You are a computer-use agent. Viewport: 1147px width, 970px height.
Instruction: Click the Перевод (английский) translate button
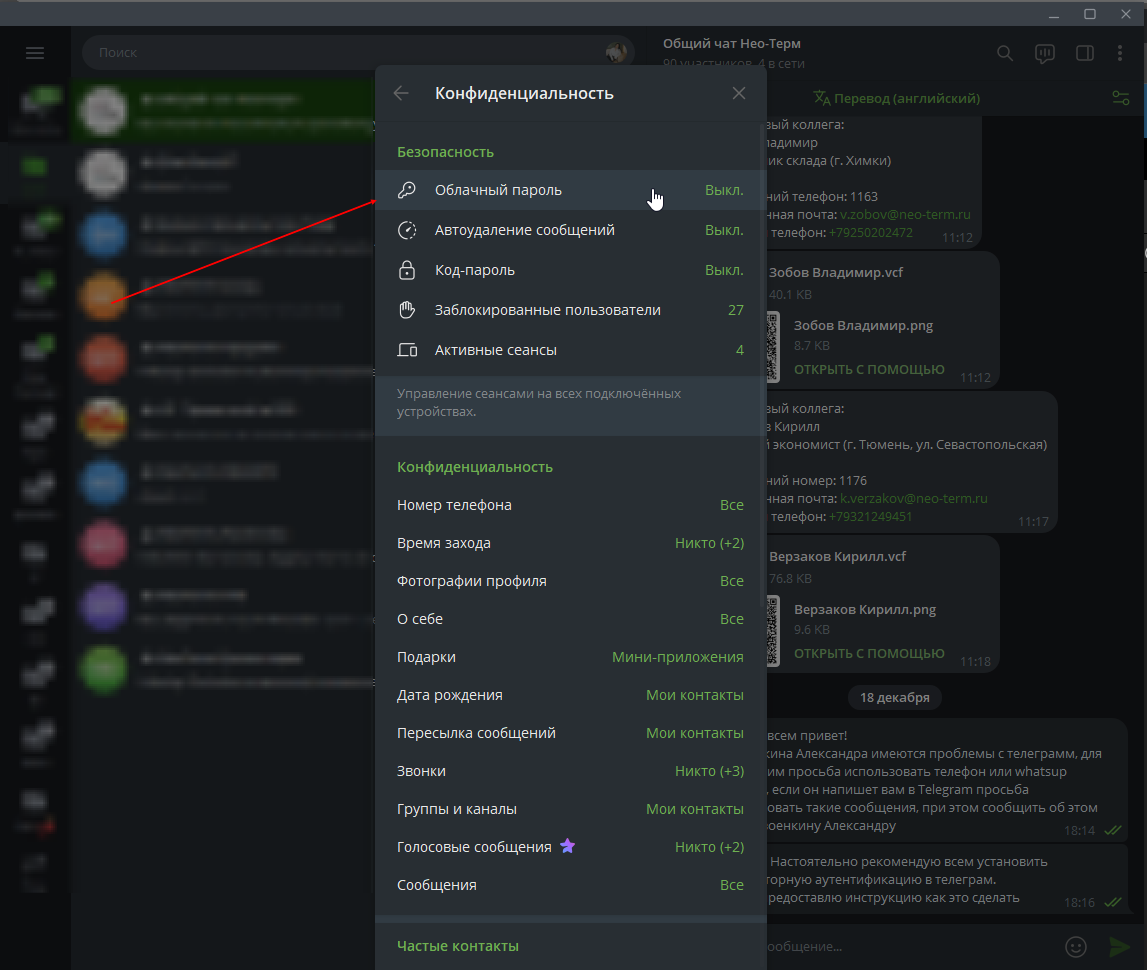pos(897,98)
